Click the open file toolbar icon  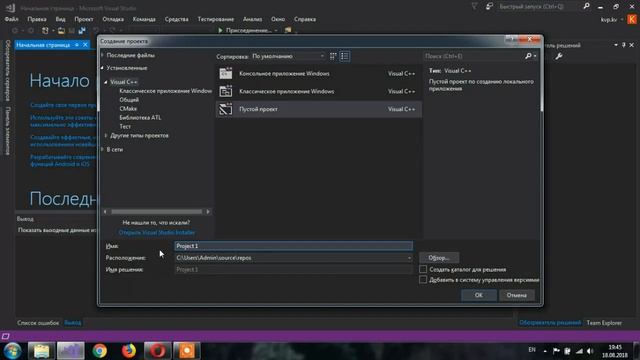[61, 30]
